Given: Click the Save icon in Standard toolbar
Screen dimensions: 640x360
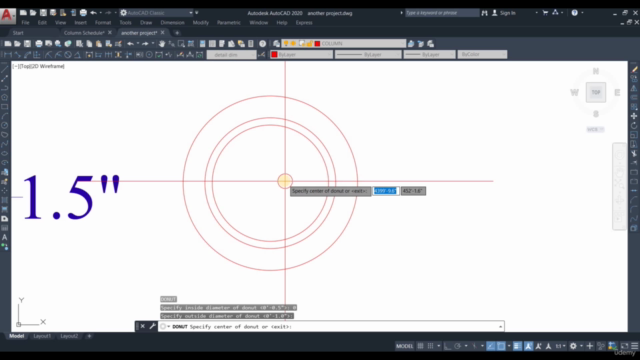Looking at the screenshot, I should [27, 44].
